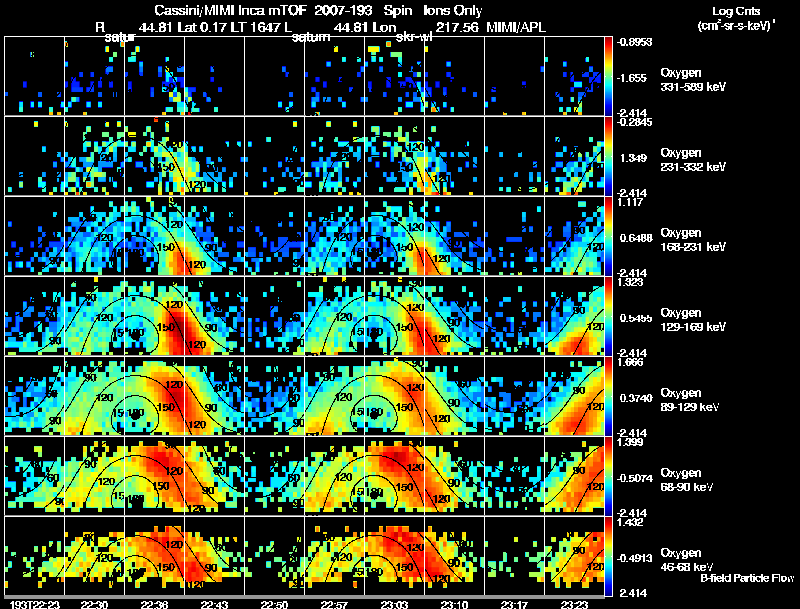Click the '23:23' time axis label
The width and height of the screenshot is (800, 609).
coord(574,604)
